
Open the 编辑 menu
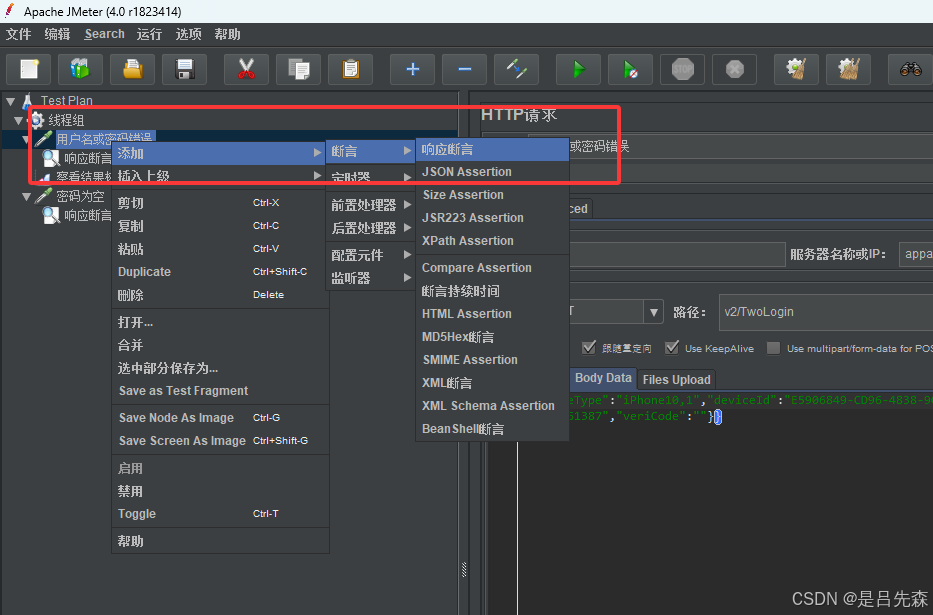[x=57, y=34]
